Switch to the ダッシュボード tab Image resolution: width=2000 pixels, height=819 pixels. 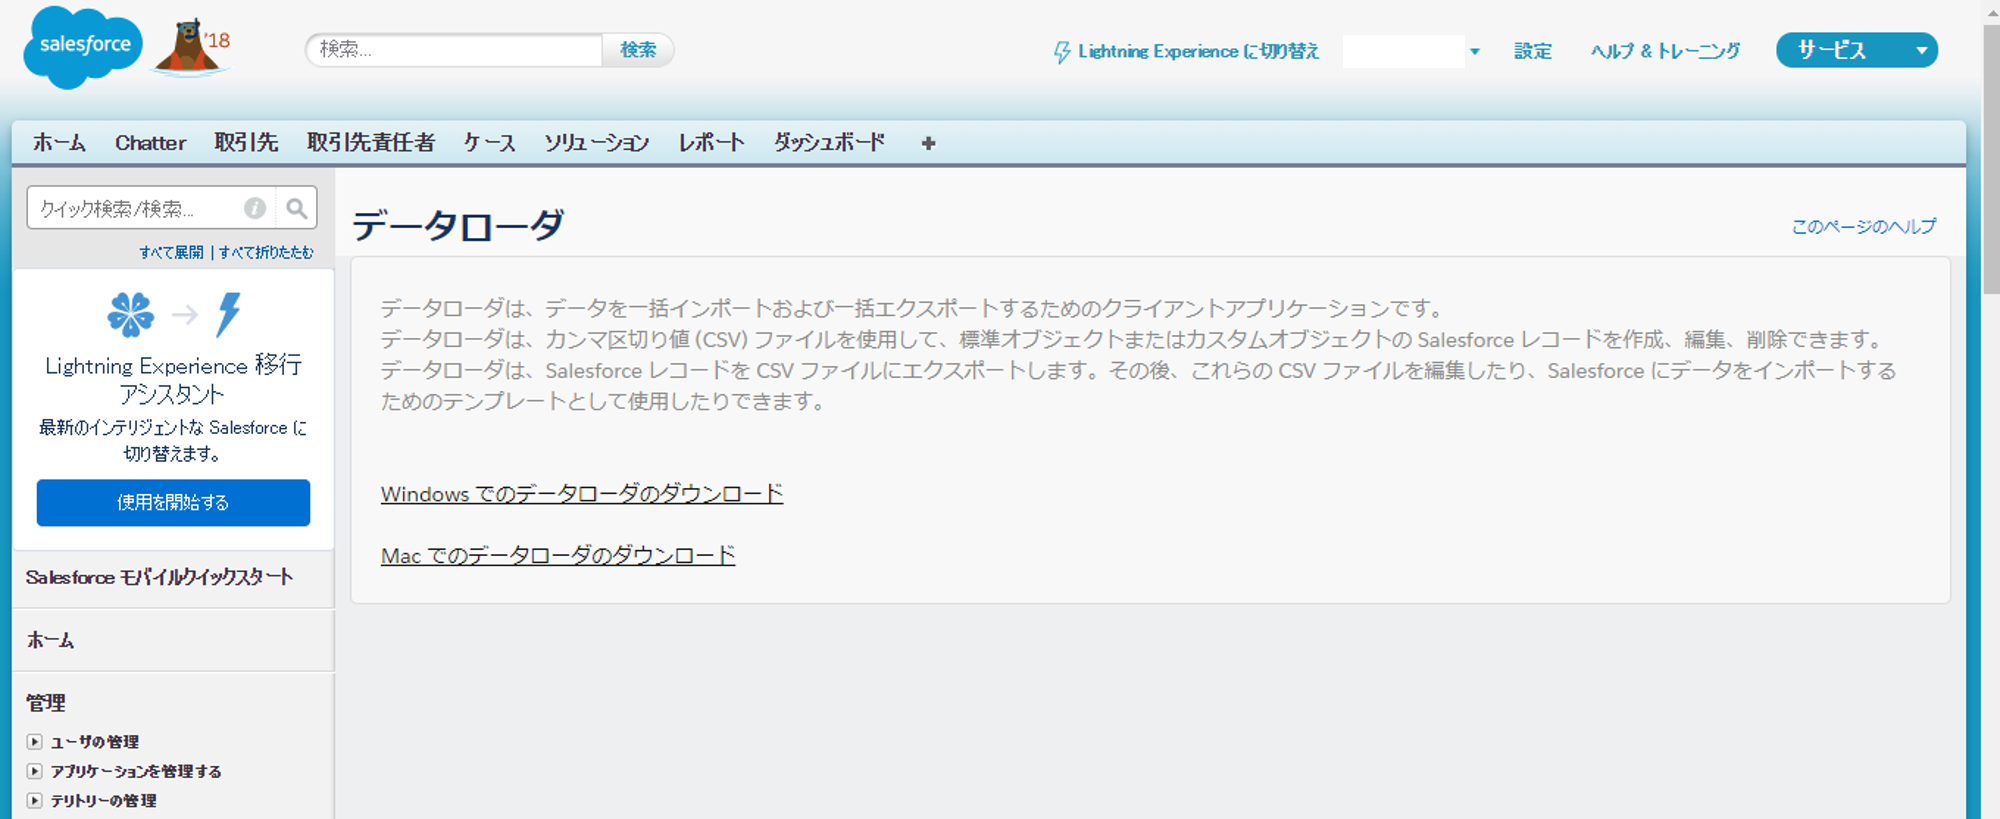[829, 143]
